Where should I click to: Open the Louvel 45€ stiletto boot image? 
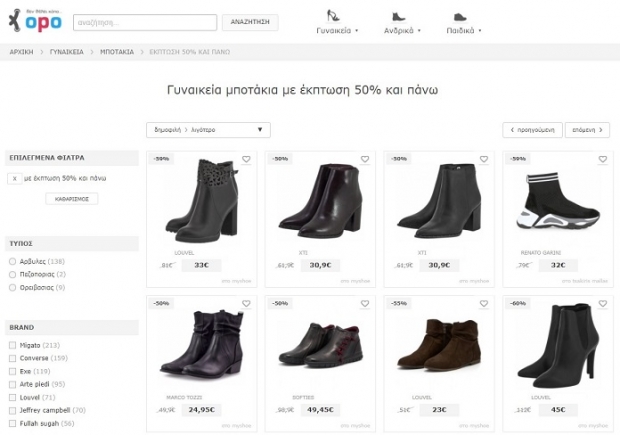point(558,345)
